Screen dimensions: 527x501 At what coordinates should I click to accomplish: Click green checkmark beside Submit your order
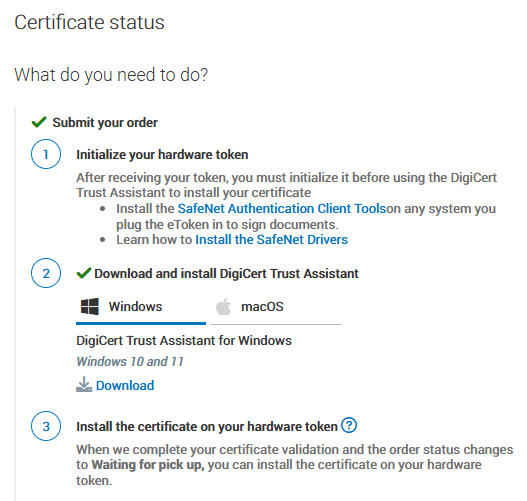click(39, 122)
